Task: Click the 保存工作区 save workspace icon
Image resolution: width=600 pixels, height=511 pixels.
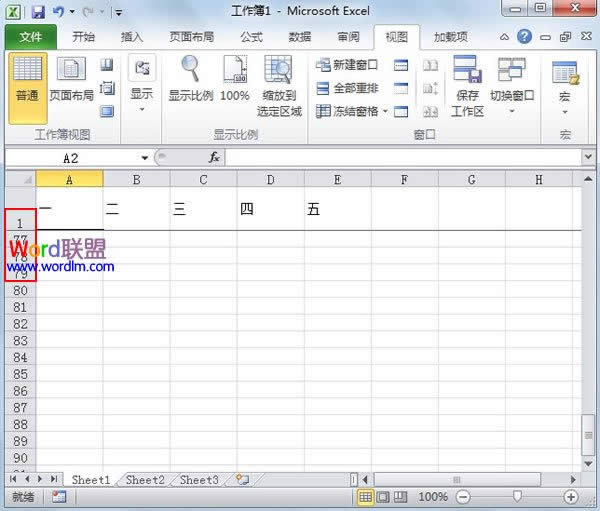Action: coord(467,85)
